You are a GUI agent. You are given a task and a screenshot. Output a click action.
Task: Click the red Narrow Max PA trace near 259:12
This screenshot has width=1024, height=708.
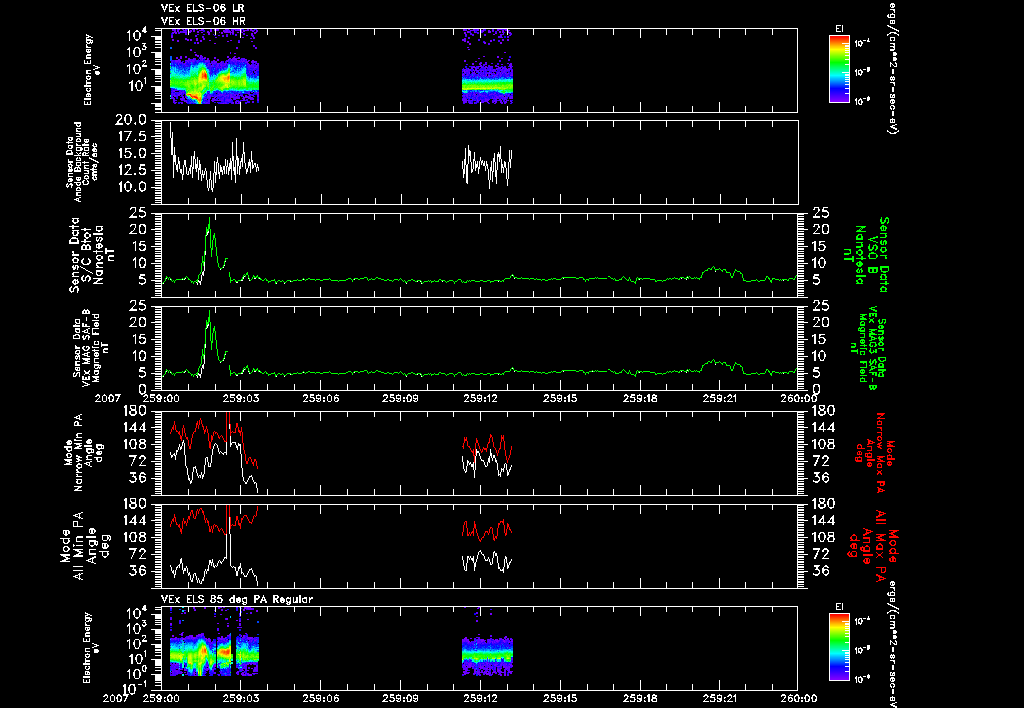(487, 447)
